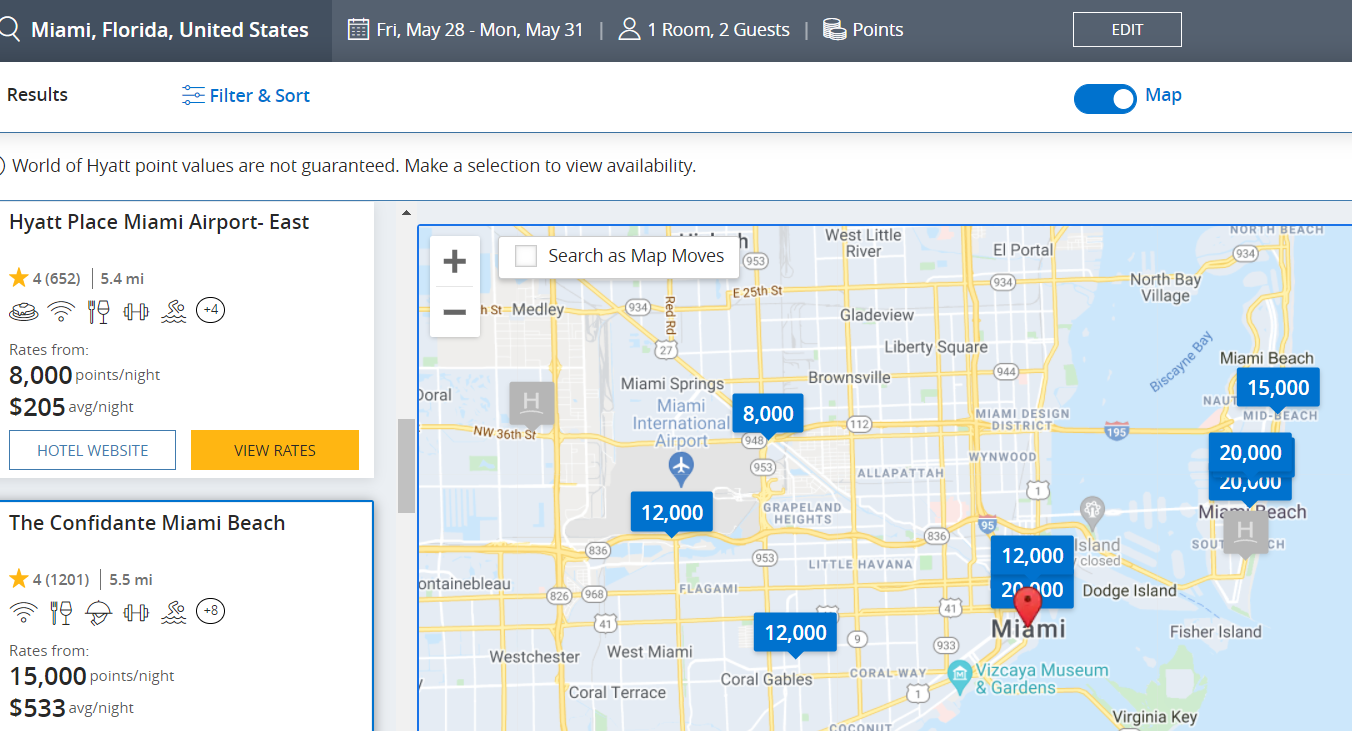Click Hyatt Place pool amenity icon

click(174, 311)
